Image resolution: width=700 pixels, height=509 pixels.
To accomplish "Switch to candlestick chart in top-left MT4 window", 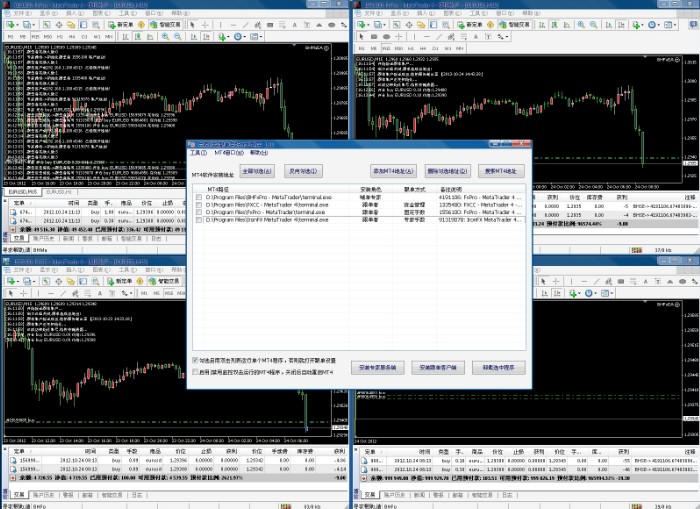I will [x=138, y=37].
